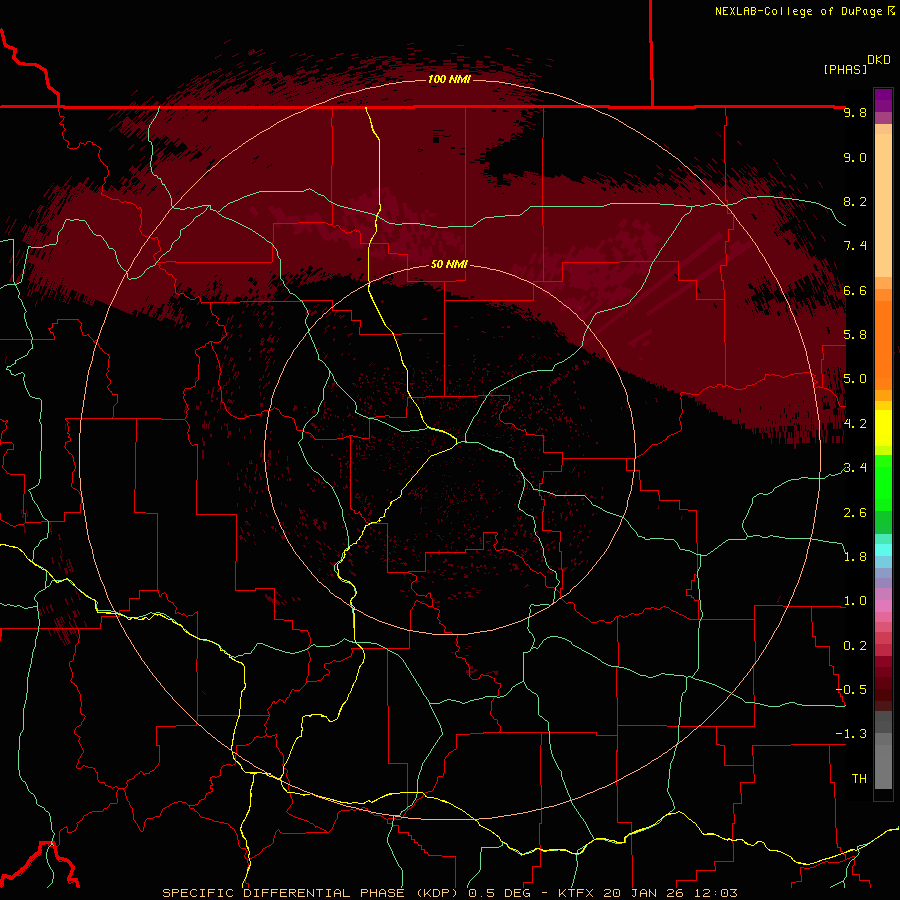Click the 7.4 scale value
The width and height of the screenshot is (900, 900).
point(855,246)
